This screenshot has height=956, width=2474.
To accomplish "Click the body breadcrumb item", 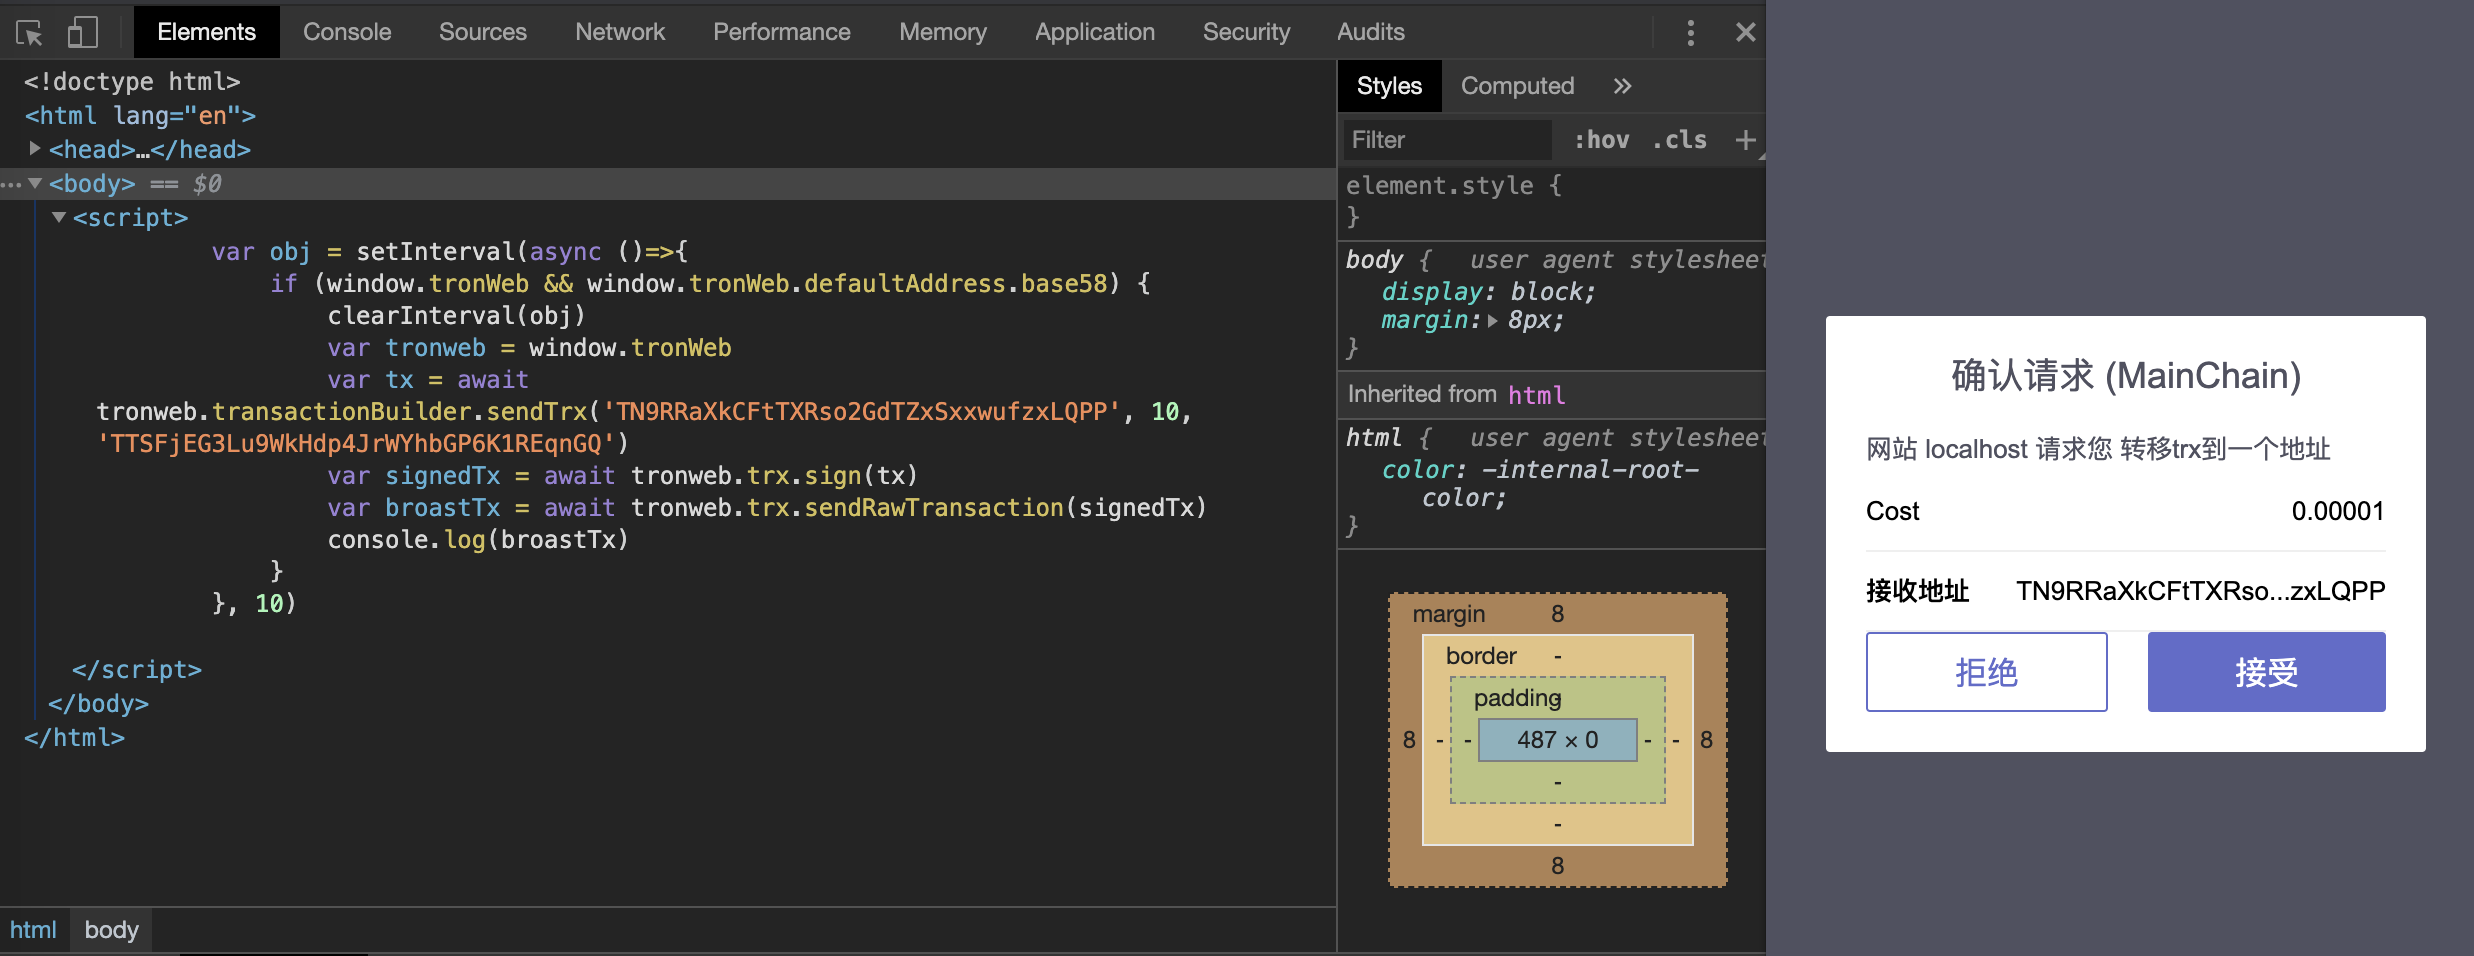I will pyautogui.click(x=111, y=930).
